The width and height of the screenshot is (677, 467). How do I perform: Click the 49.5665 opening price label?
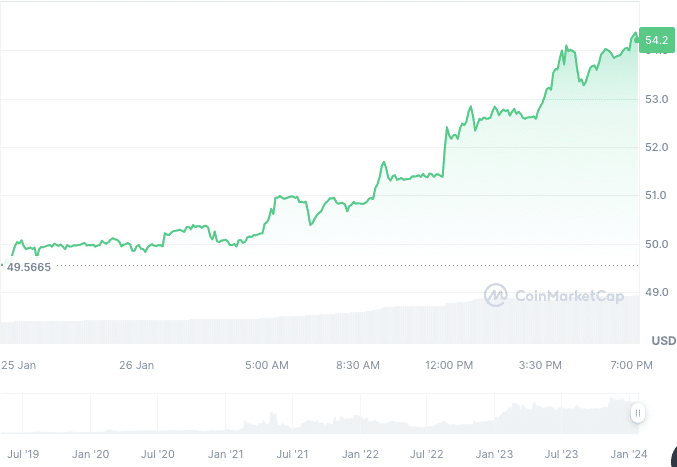[29, 266]
